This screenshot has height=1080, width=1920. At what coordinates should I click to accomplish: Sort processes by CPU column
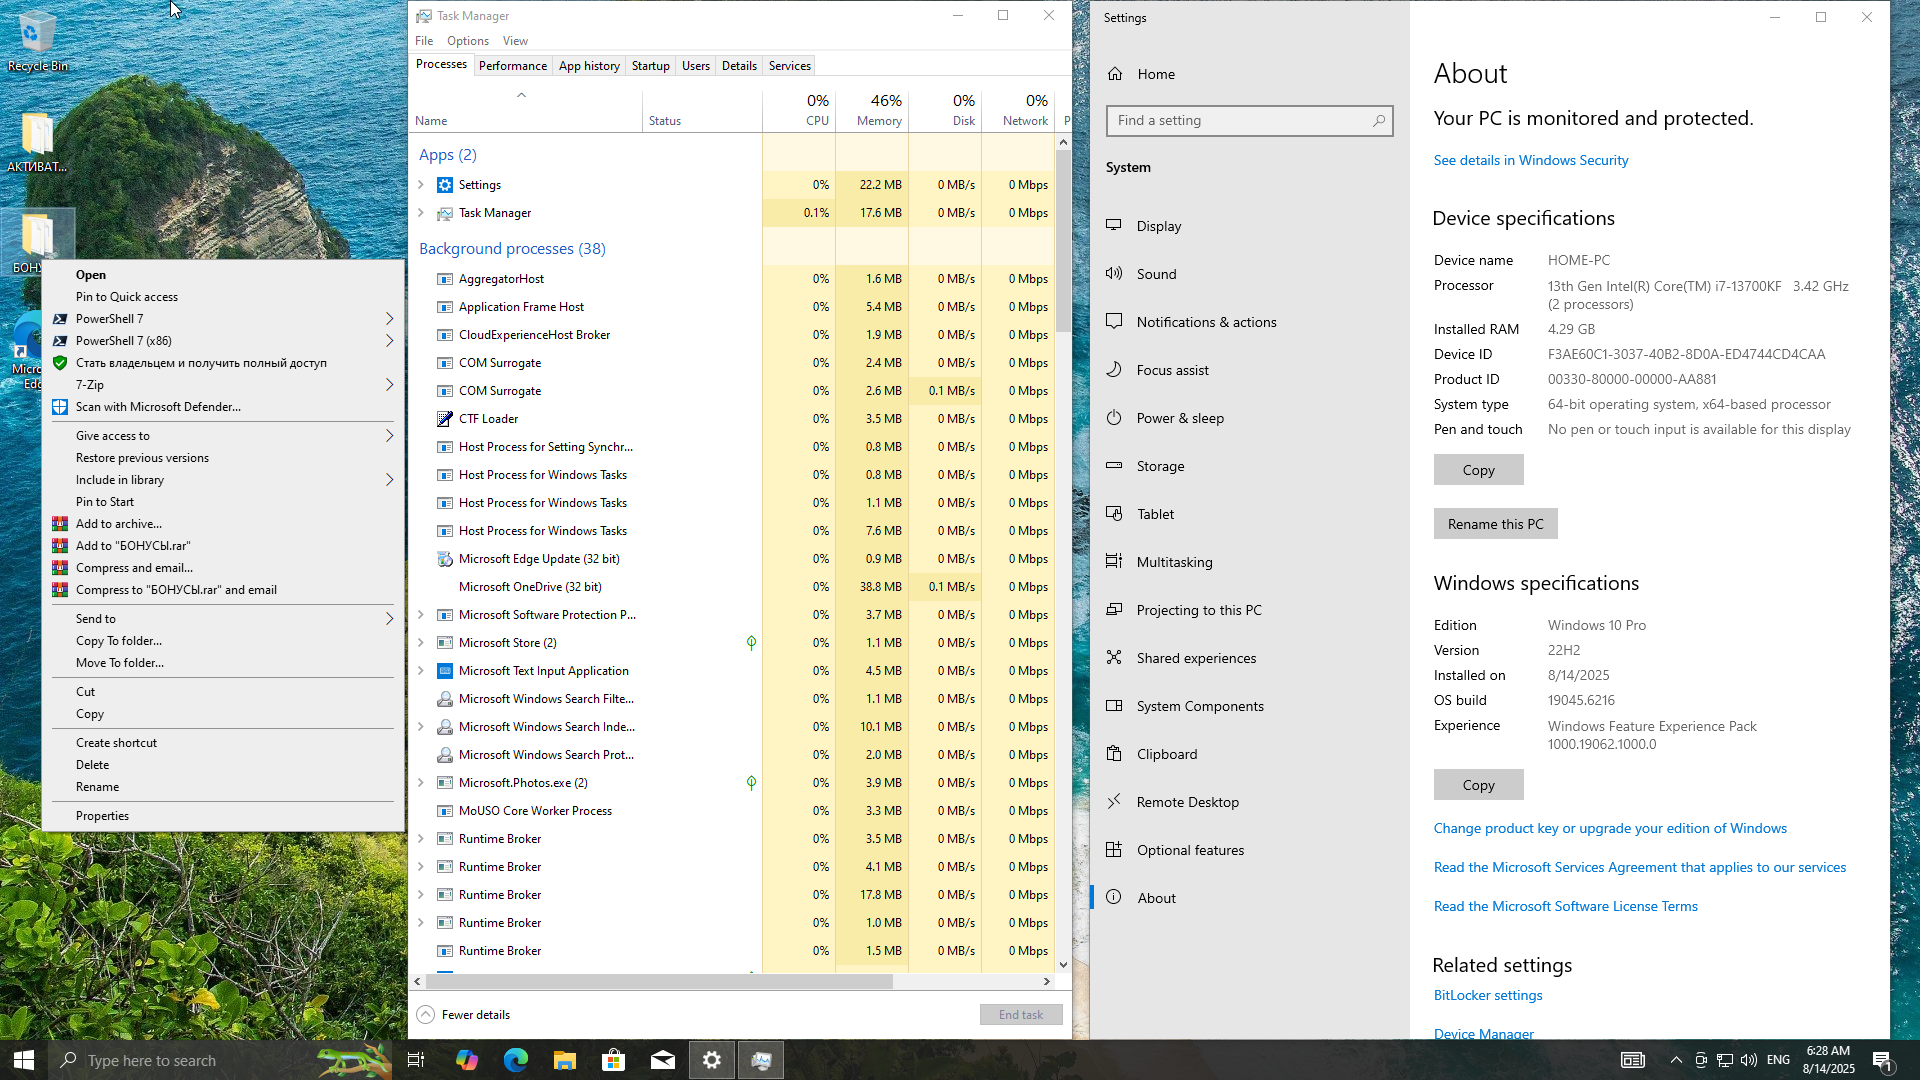pyautogui.click(x=799, y=110)
